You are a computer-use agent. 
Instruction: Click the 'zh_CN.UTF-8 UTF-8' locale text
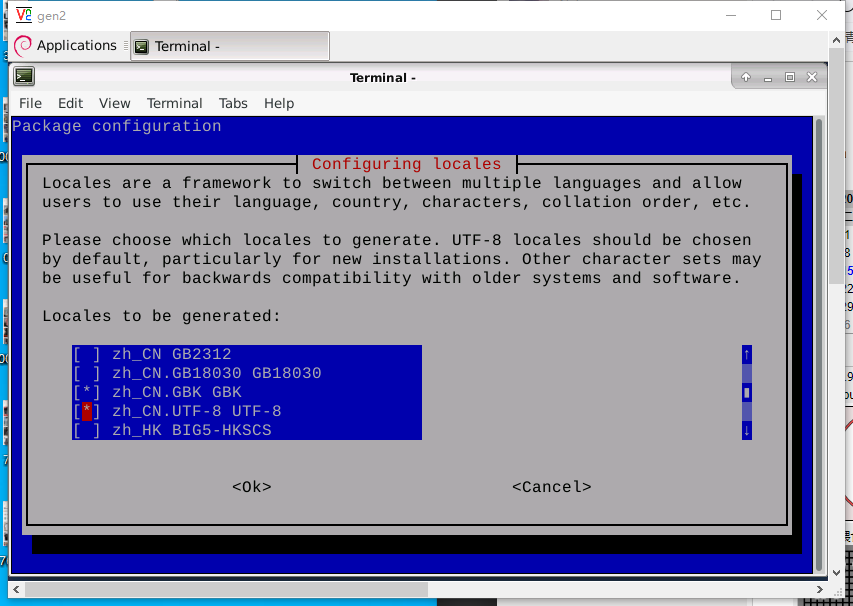197,411
